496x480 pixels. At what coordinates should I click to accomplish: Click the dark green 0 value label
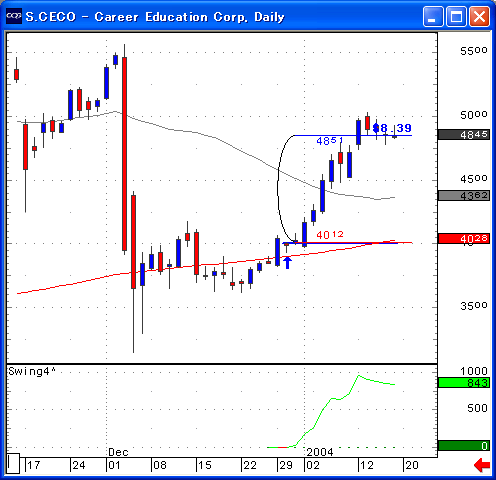tap(464, 445)
